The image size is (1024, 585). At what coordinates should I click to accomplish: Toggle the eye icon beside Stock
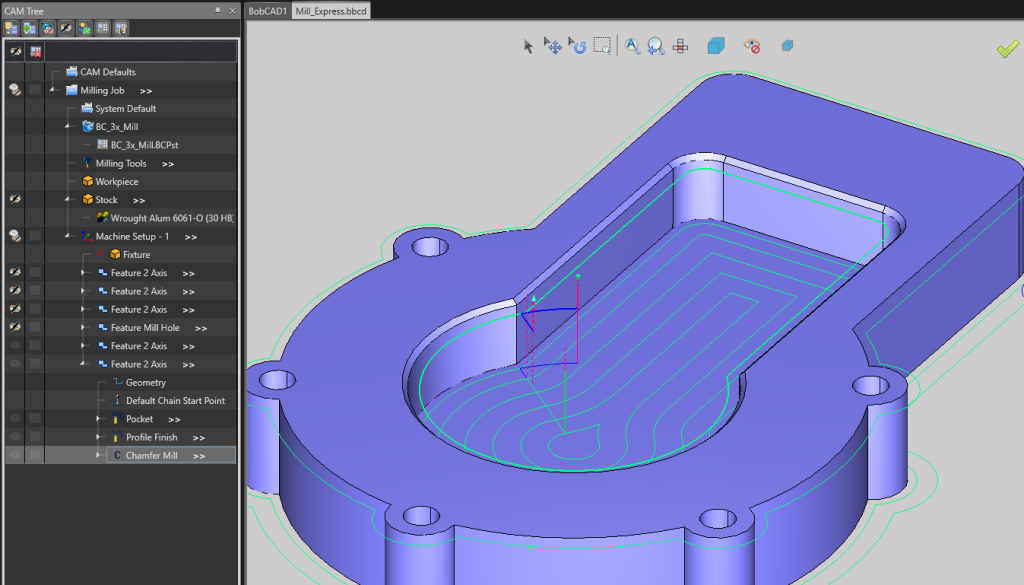click(13, 199)
